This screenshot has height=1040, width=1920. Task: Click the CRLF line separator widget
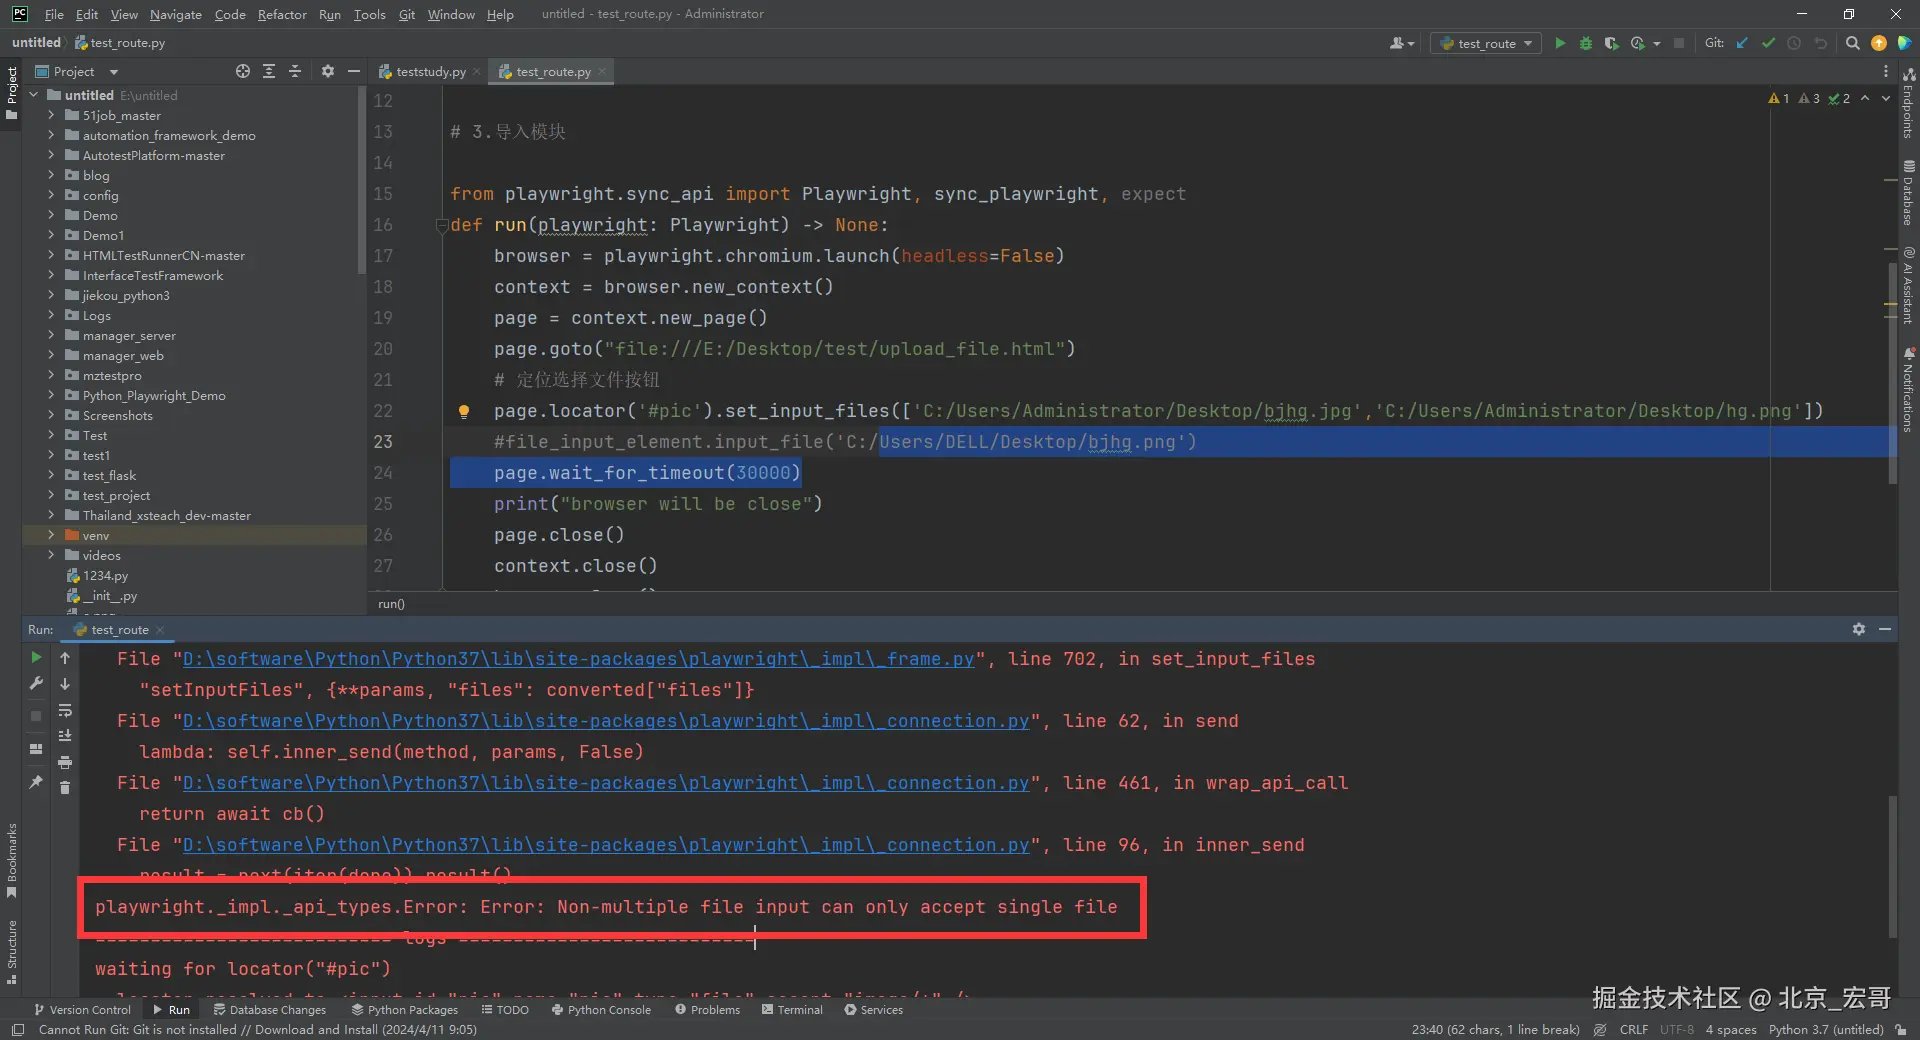(x=1634, y=1029)
